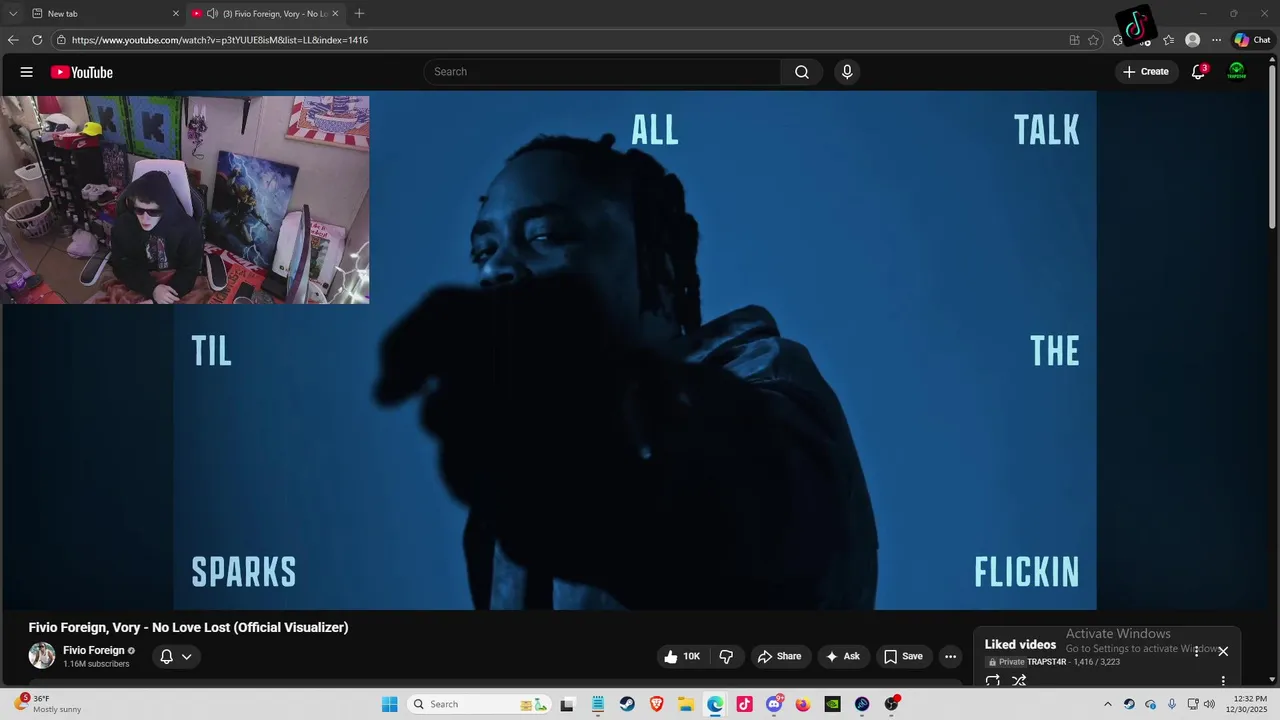The image size is (1280, 720).
Task: Open the YouTube hamburger guide menu
Action: pos(27,72)
